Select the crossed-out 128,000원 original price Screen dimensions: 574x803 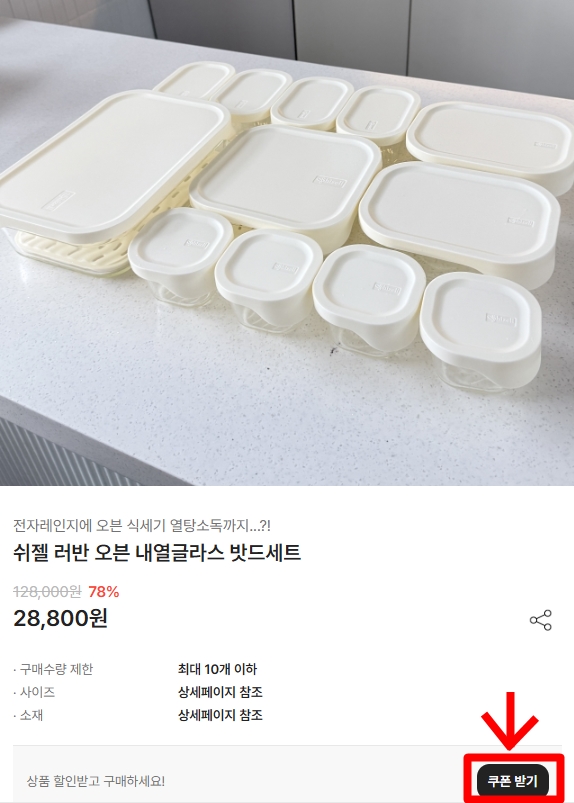(x=47, y=592)
